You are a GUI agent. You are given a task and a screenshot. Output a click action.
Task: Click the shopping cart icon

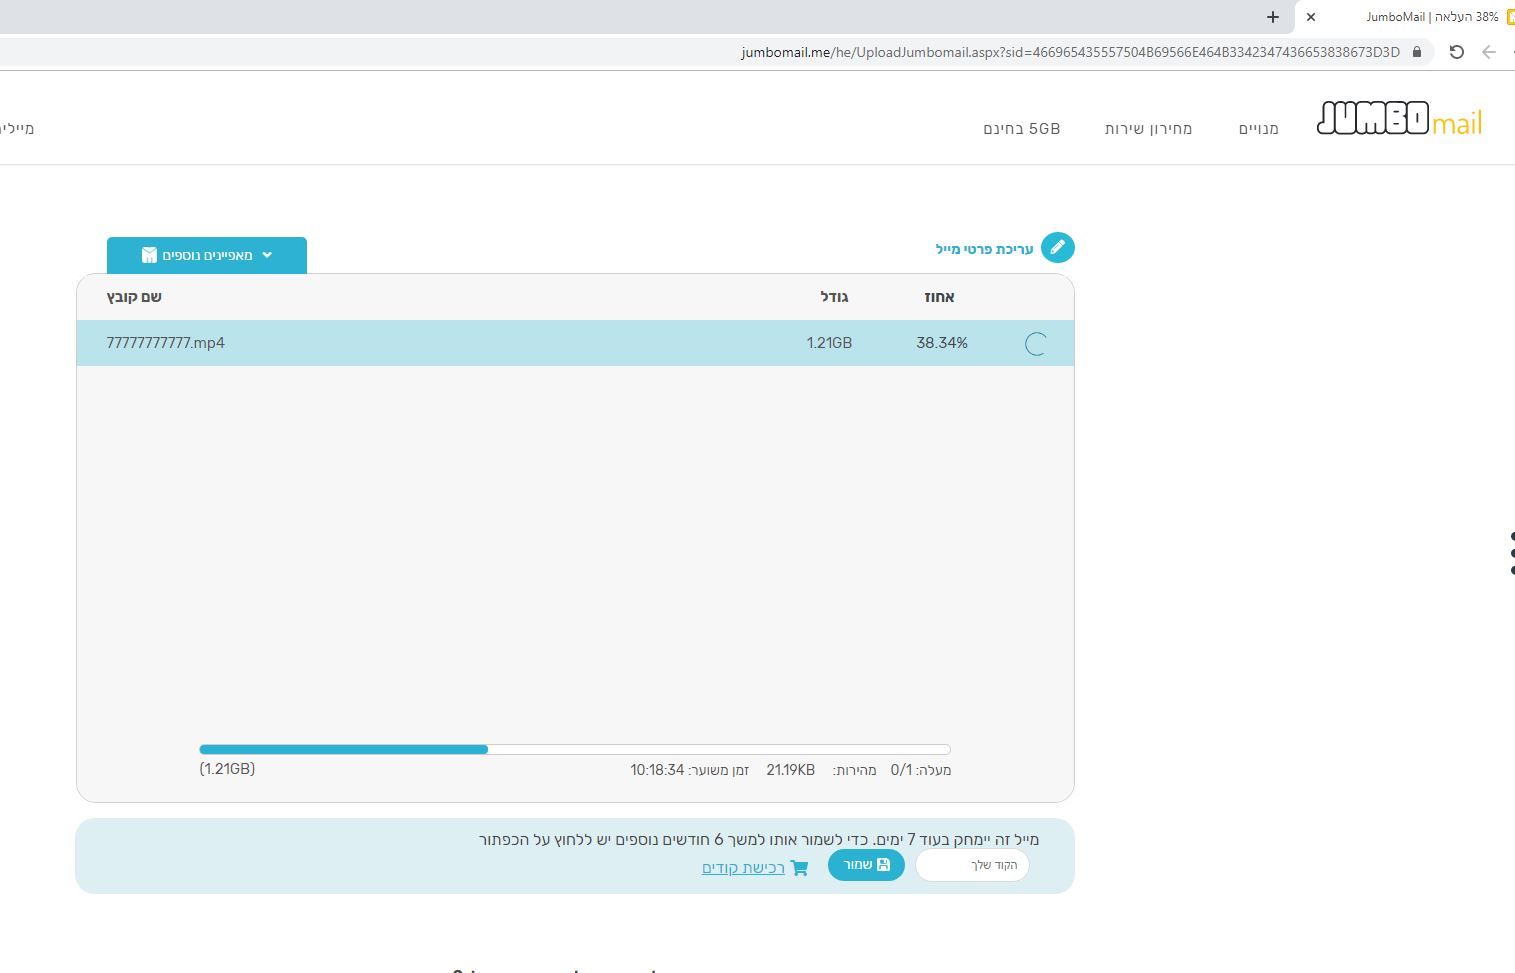coord(799,868)
